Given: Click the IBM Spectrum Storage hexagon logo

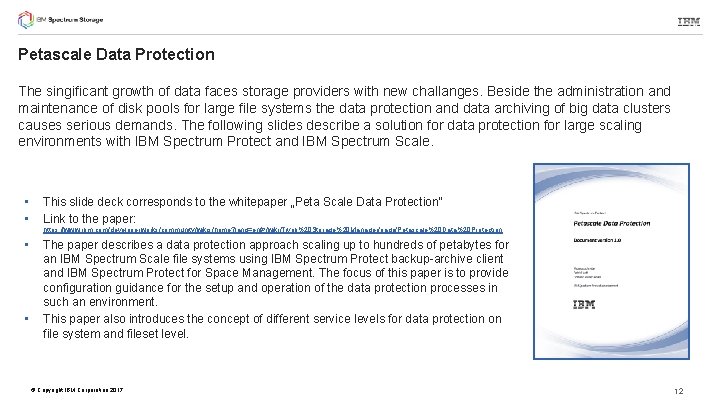Looking at the screenshot, I should pos(25,21).
